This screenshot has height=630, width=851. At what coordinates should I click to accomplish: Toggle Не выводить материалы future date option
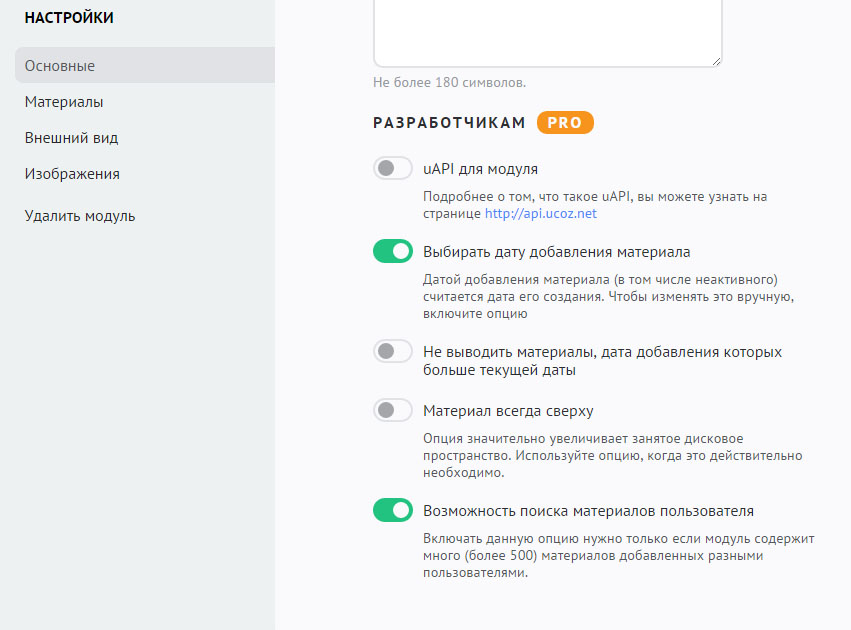(x=392, y=351)
